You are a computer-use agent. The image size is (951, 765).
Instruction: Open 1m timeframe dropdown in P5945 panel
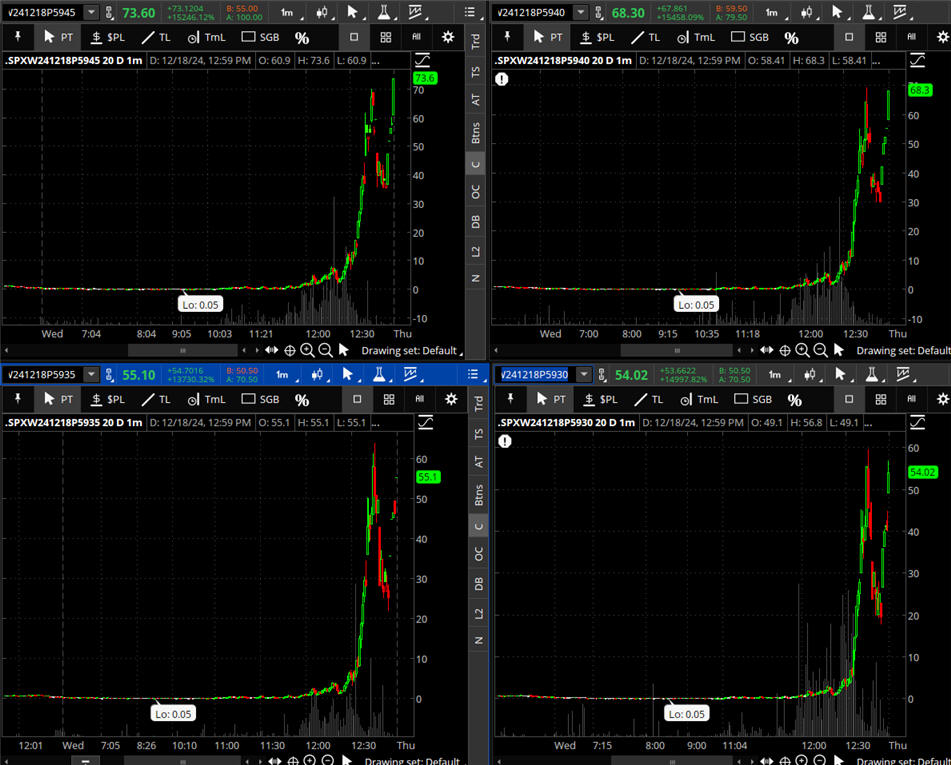[x=290, y=12]
